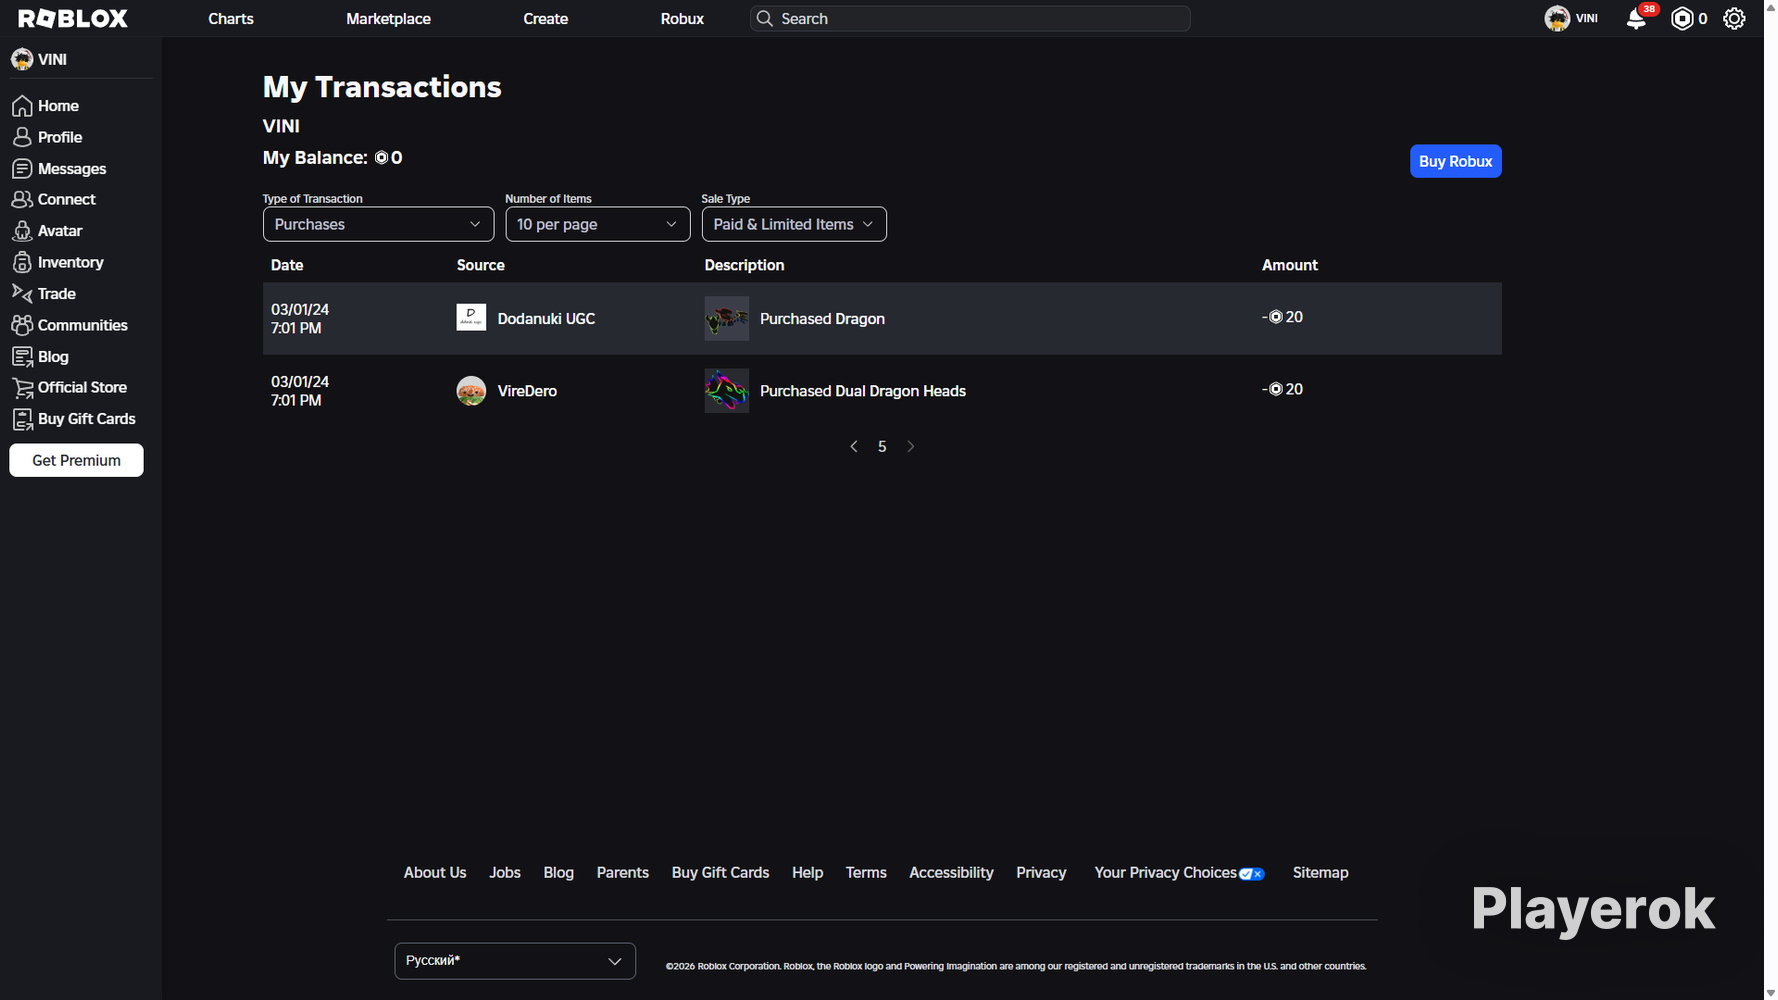
Task: Open the About Us footer link
Action: (435, 873)
